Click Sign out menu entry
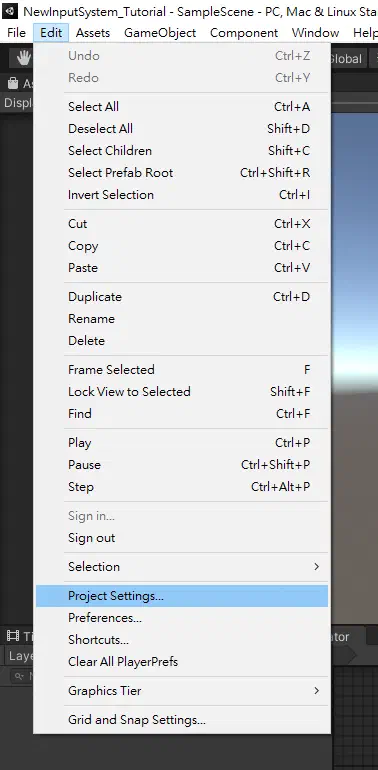 click(182, 538)
